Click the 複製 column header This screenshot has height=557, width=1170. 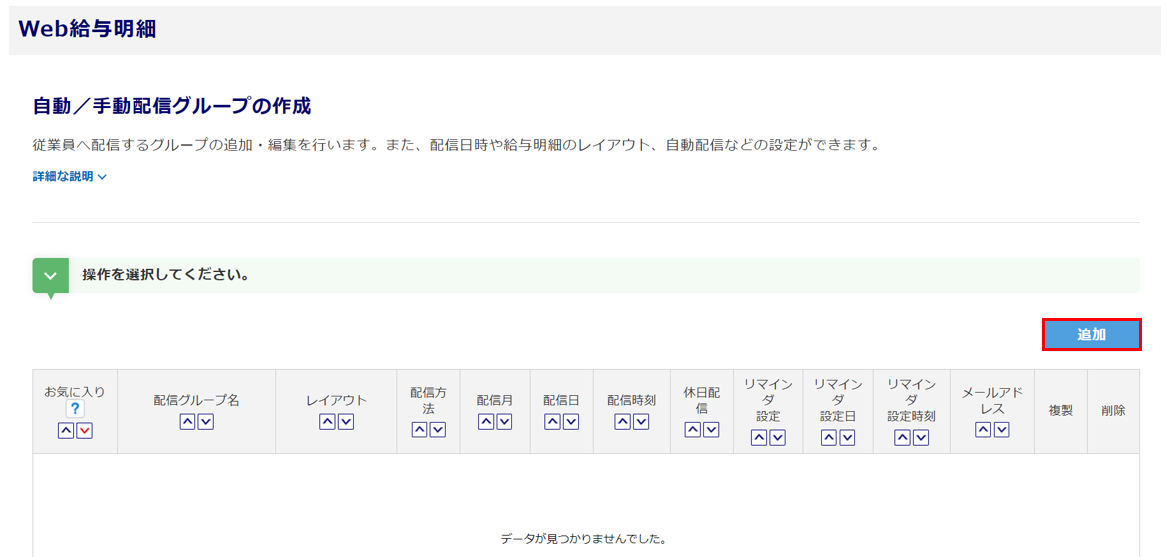point(1061,411)
